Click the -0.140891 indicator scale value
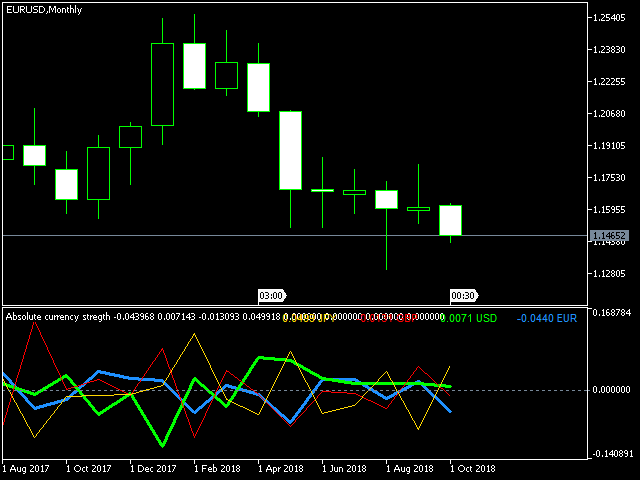This screenshot has width=640, height=480. (x=611, y=453)
